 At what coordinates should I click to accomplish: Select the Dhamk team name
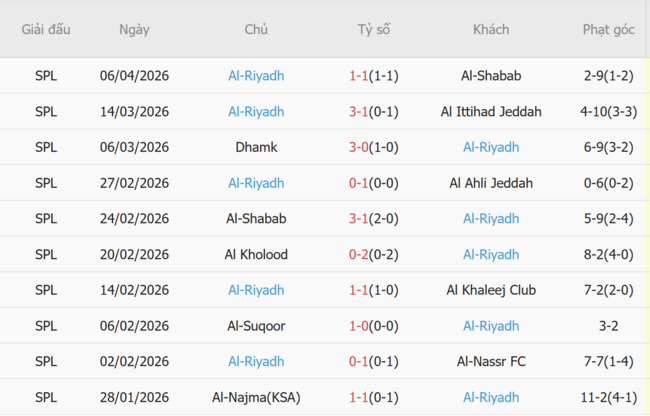(256, 148)
